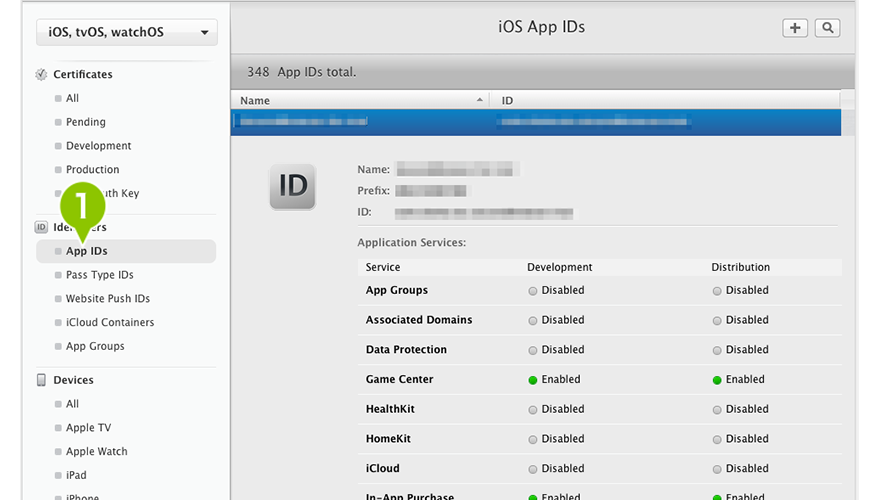
Task: Select App IDs in sidebar
Action: point(126,251)
